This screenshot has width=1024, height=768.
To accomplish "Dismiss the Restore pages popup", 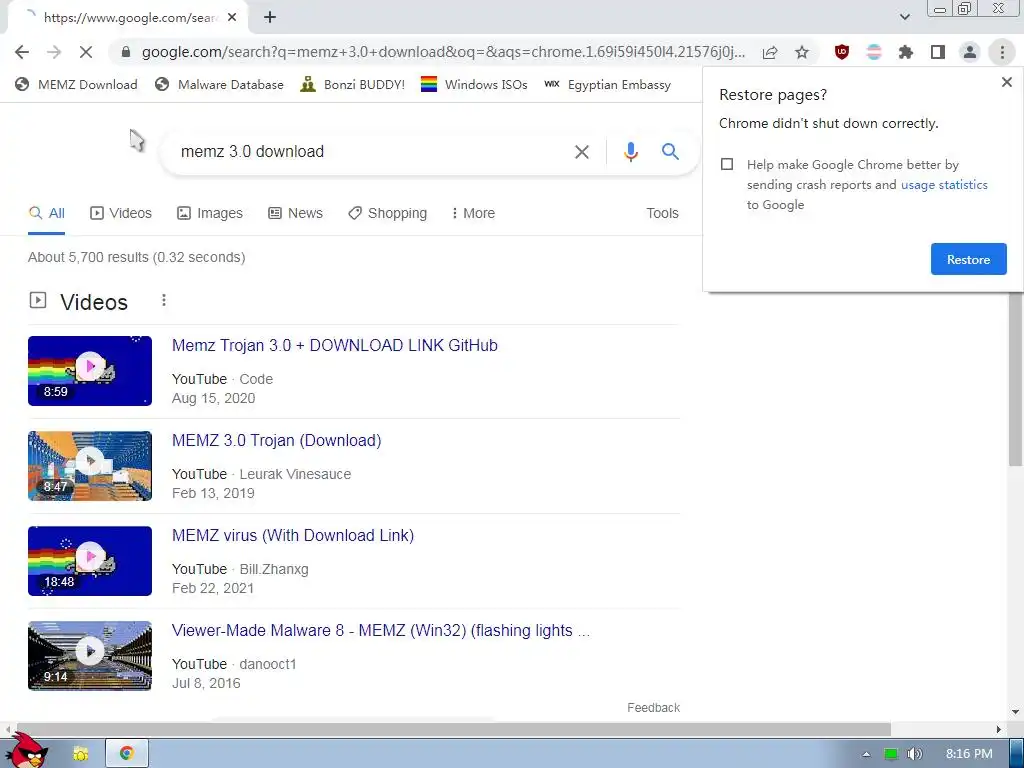I will pyautogui.click(x=1006, y=82).
